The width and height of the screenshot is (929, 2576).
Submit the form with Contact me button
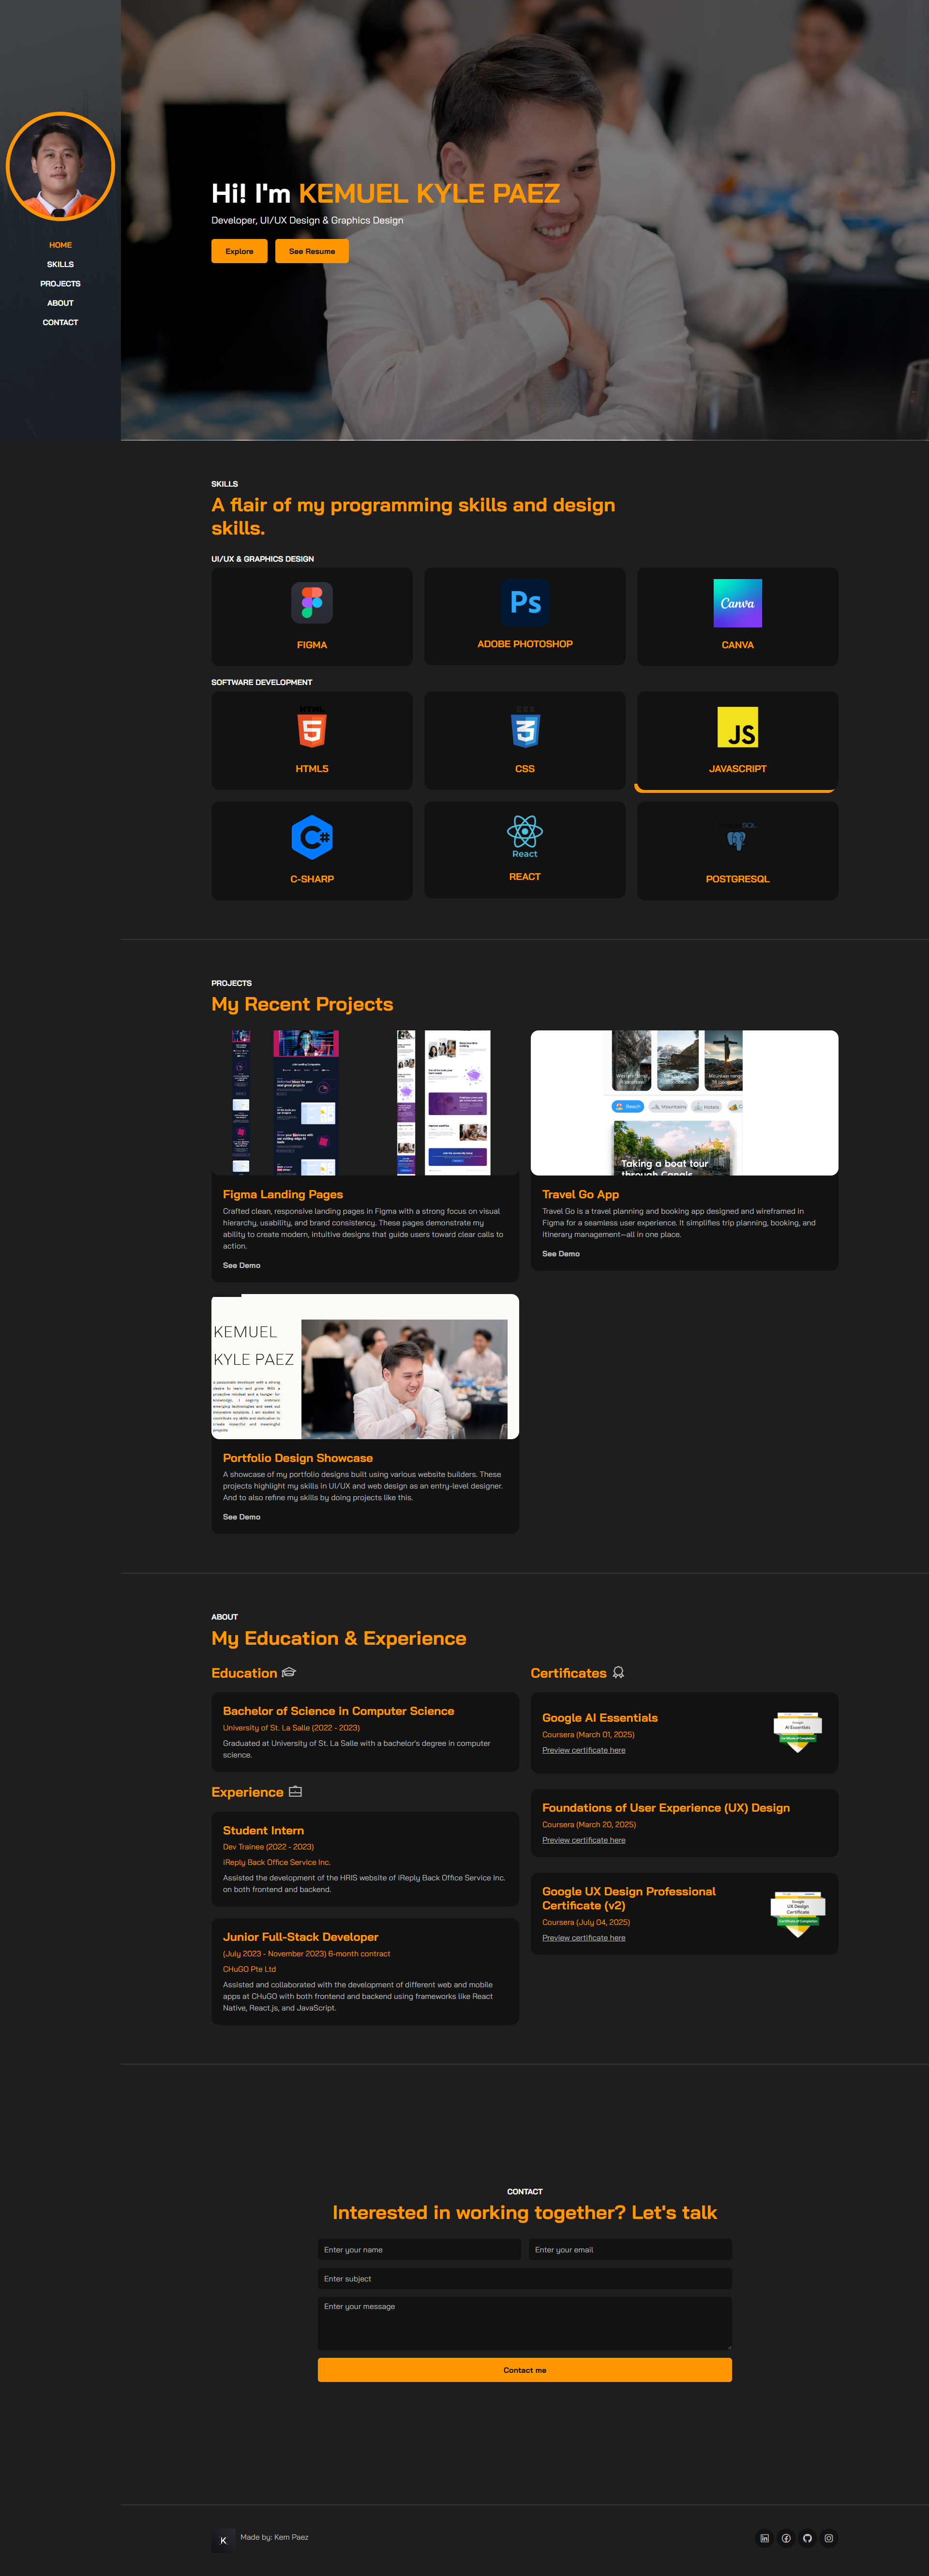[525, 2369]
